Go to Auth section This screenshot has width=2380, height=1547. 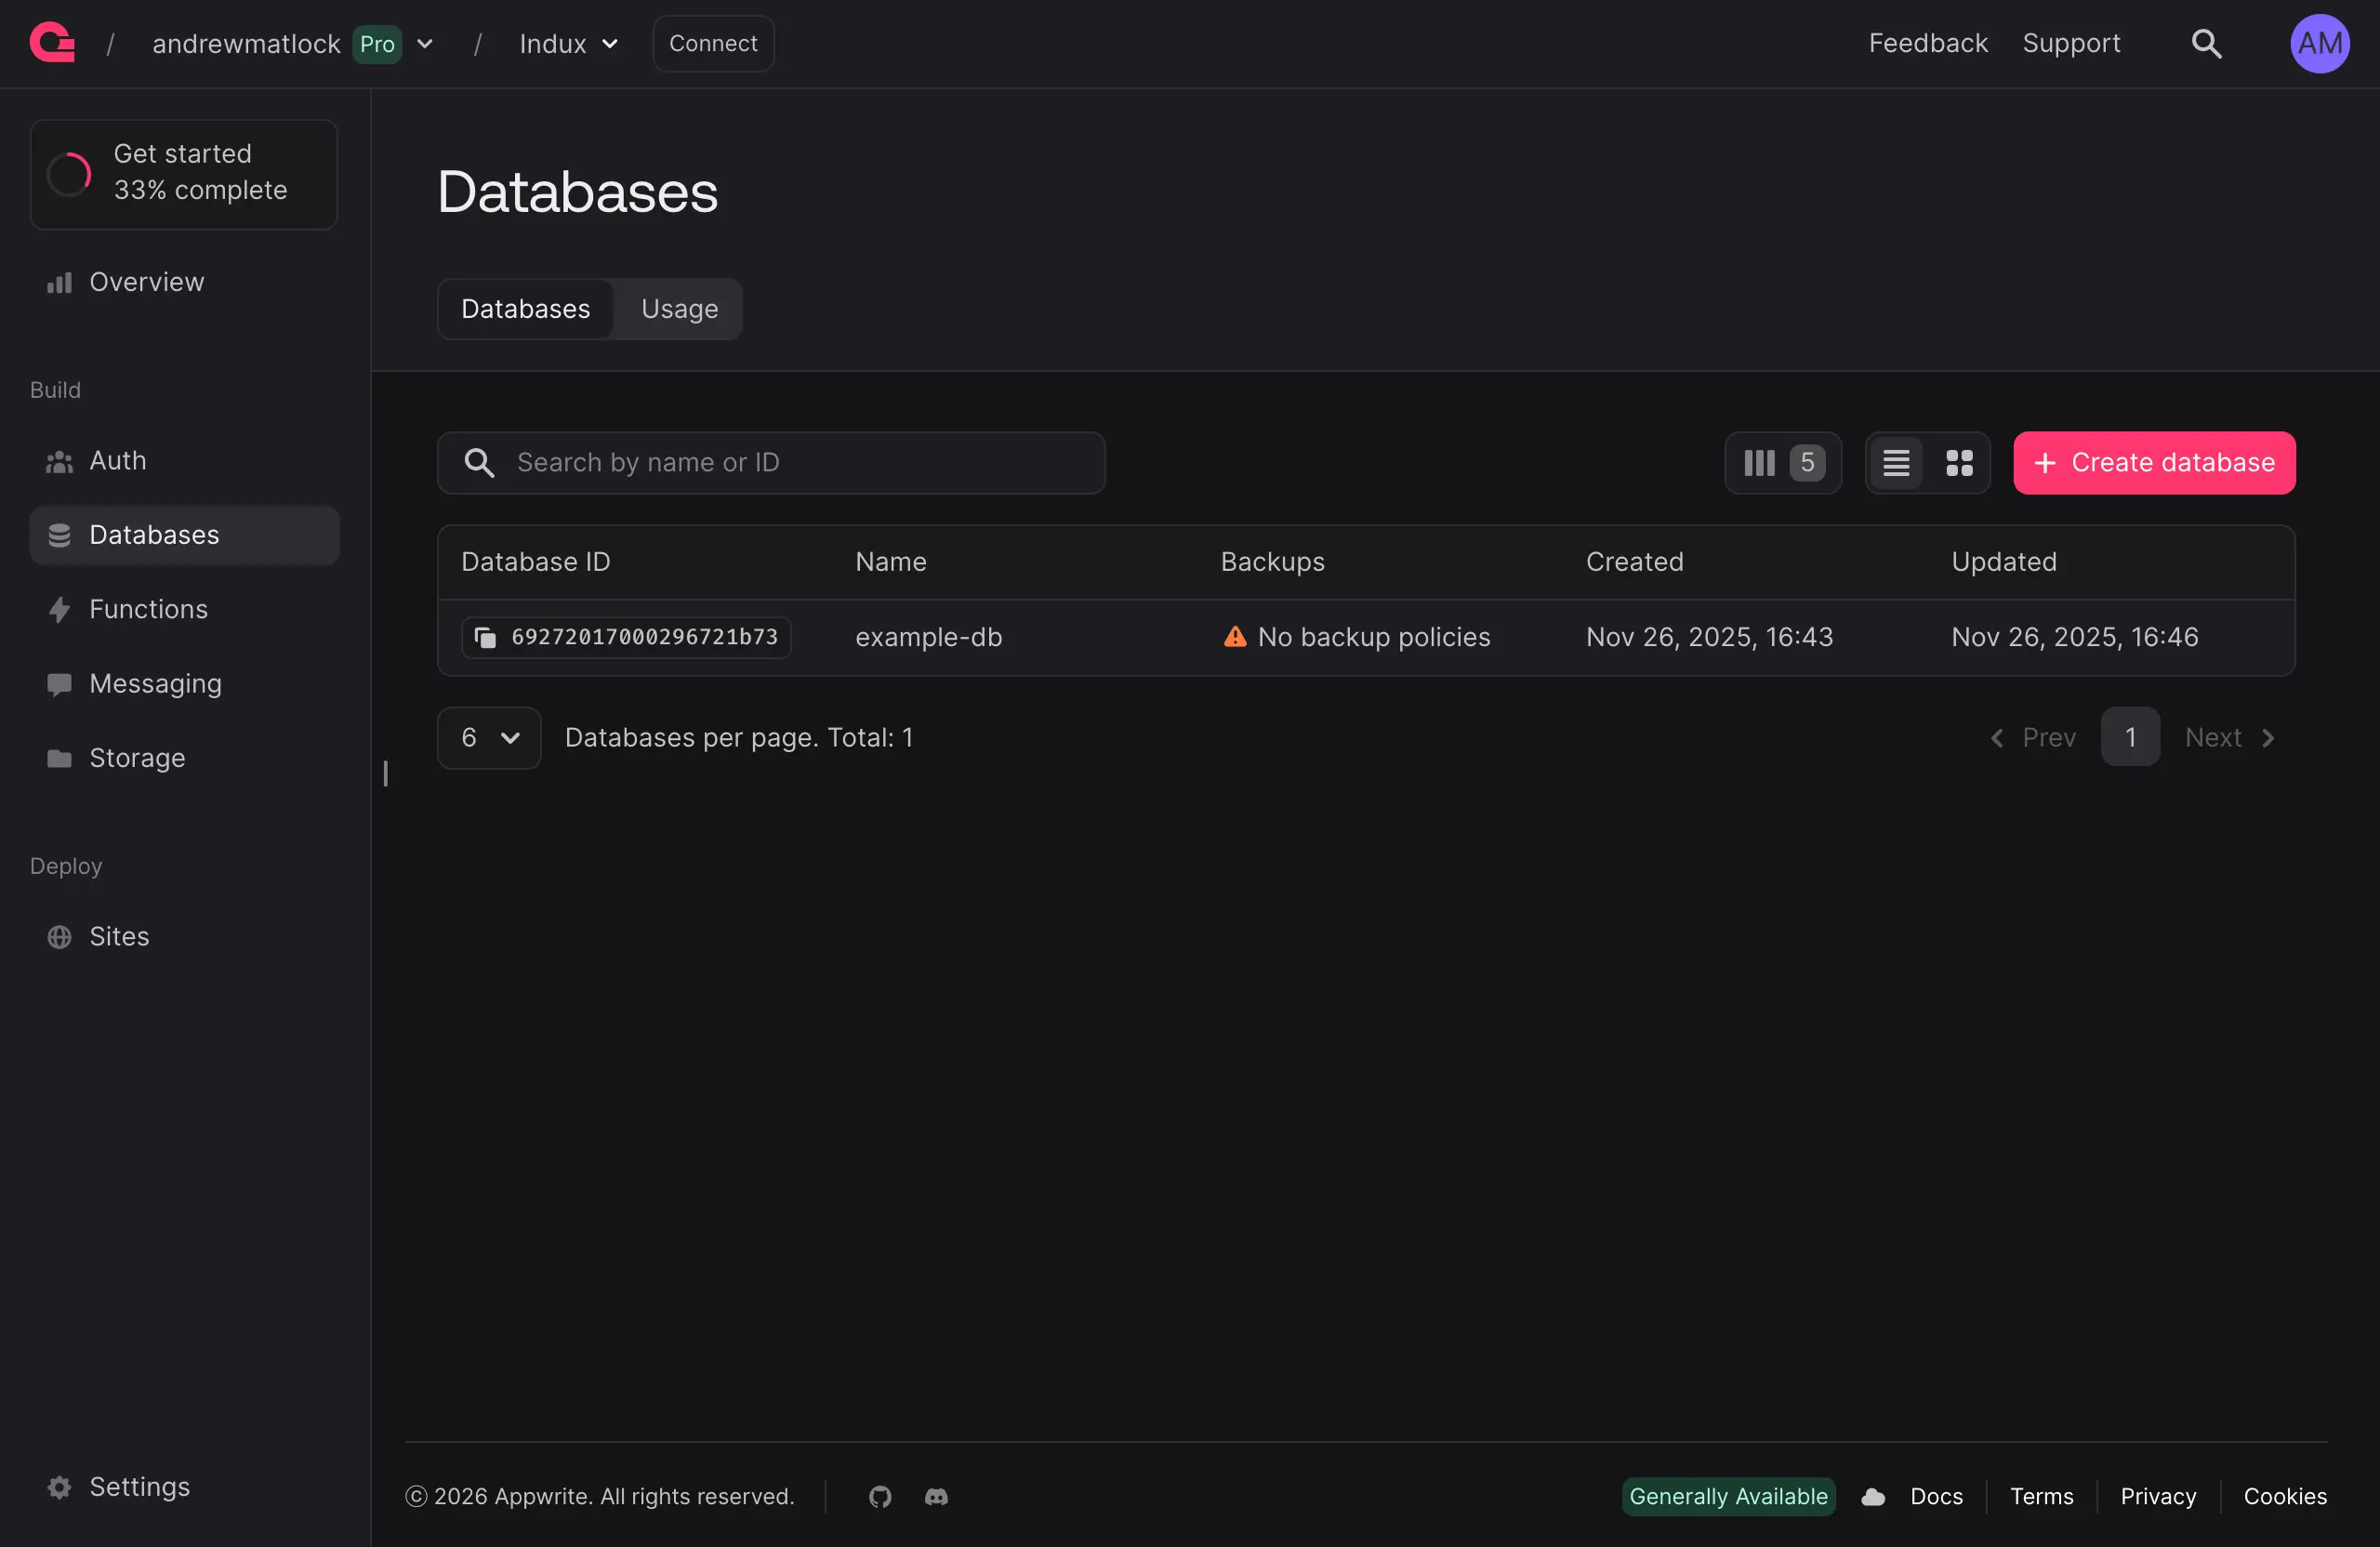tap(185, 460)
